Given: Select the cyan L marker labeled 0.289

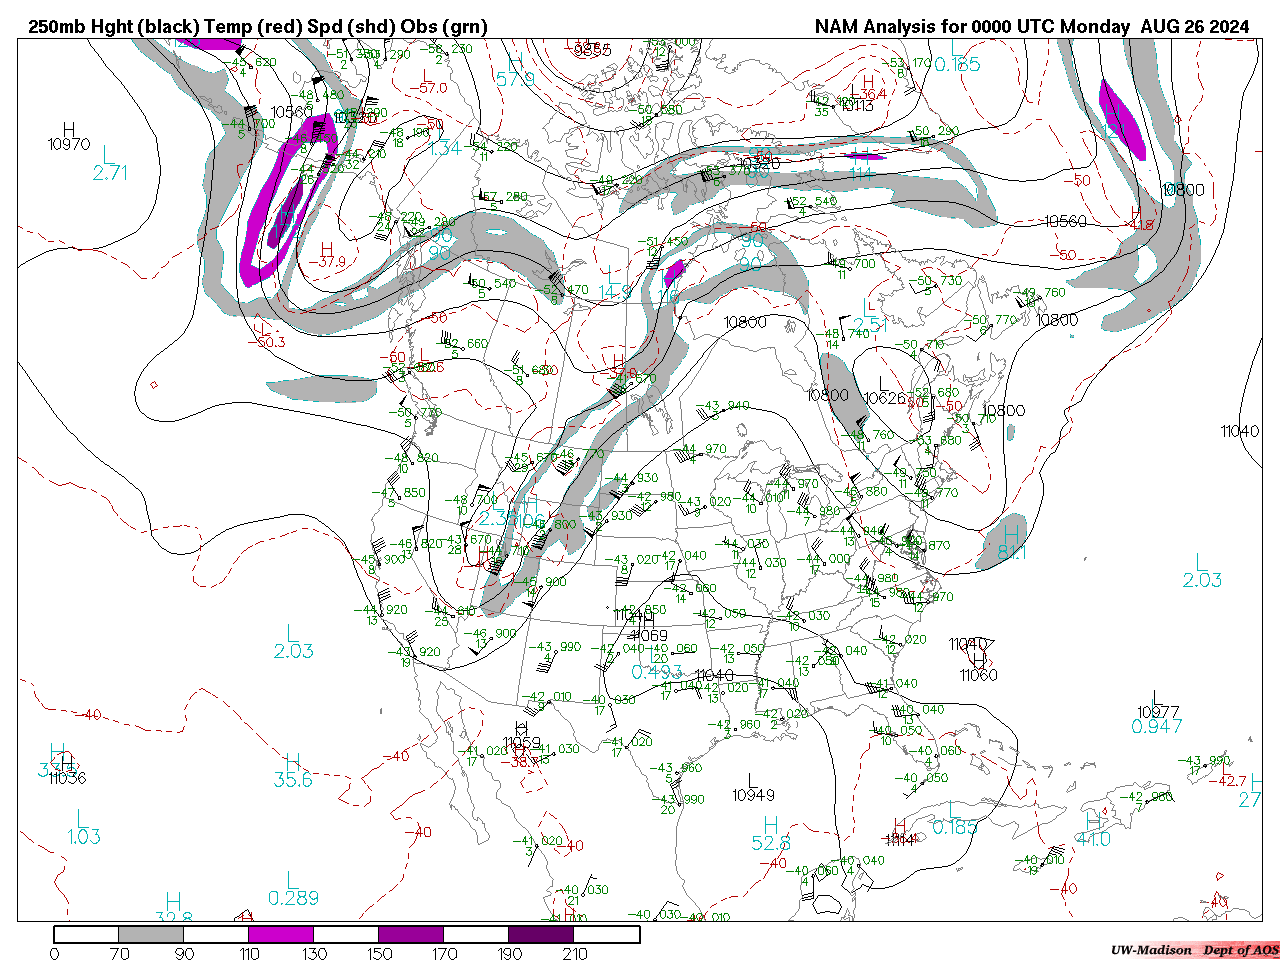Looking at the screenshot, I should pos(292,881).
